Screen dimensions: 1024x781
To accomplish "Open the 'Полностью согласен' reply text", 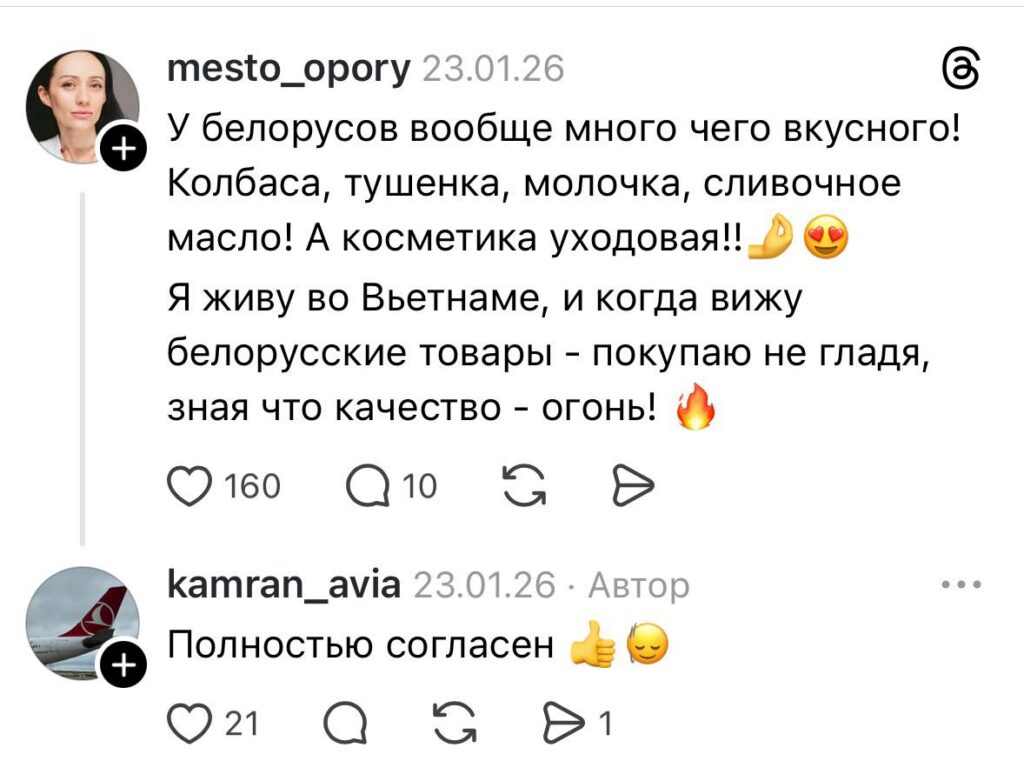I will [360, 647].
